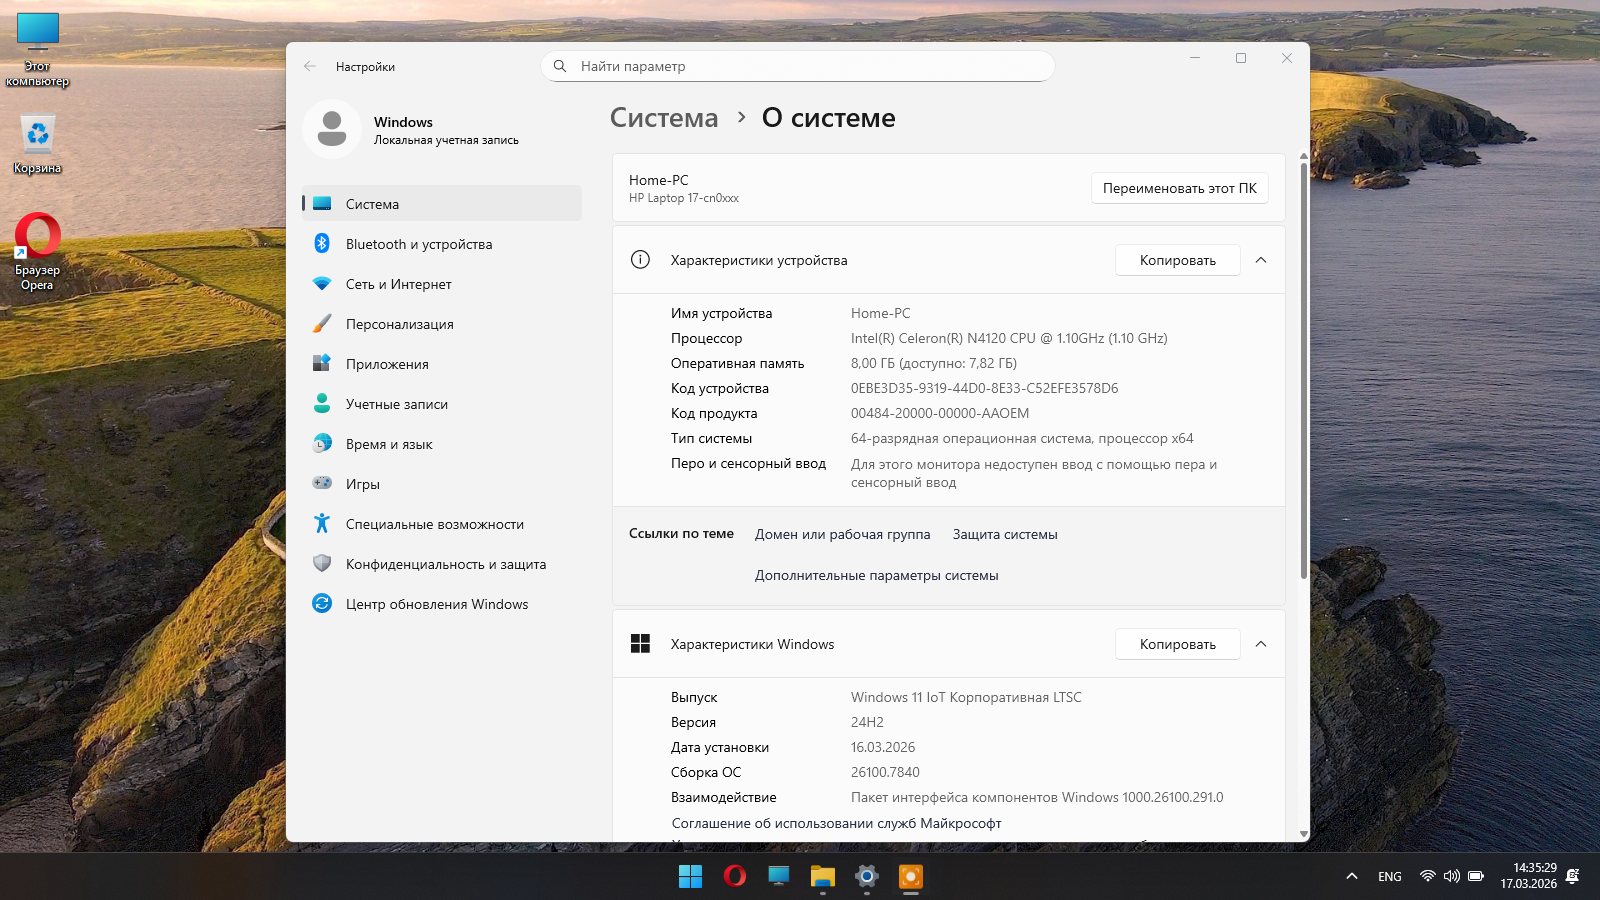
Task: Open the Игры gamepad icon
Action: 322,484
